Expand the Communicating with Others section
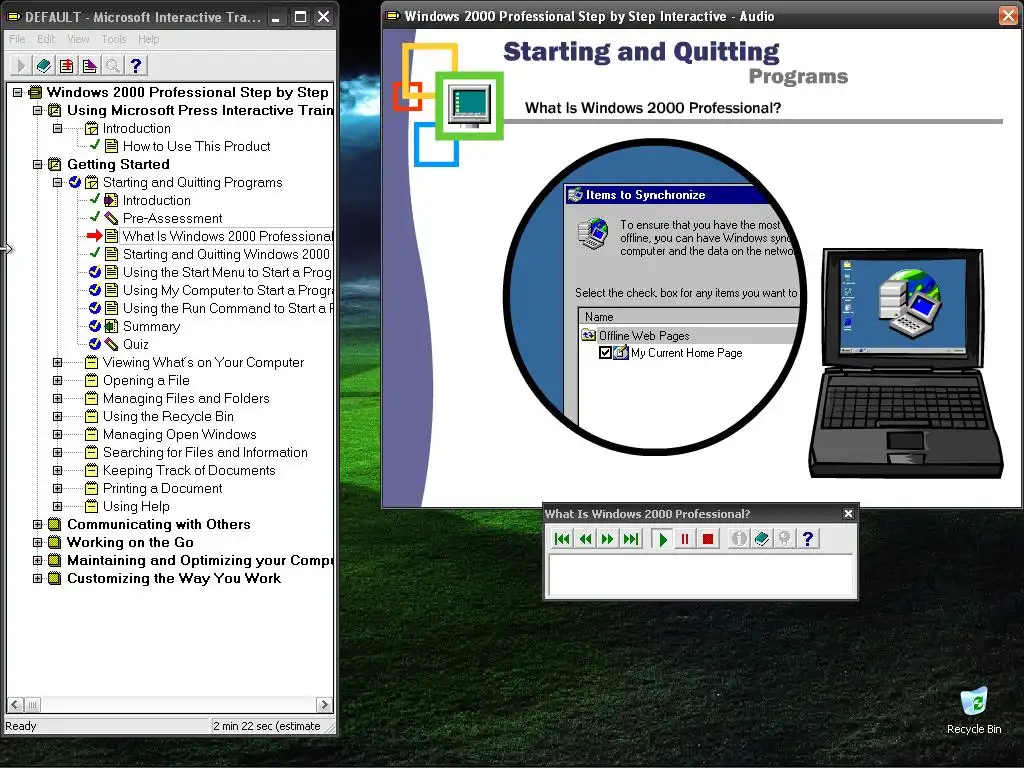 click(38, 524)
